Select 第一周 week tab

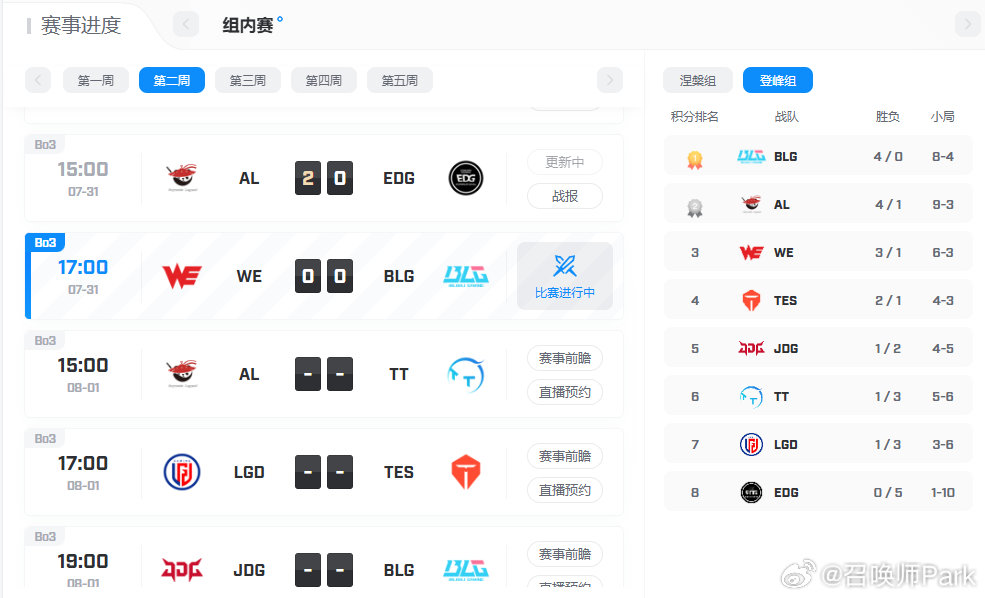click(95, 80)
